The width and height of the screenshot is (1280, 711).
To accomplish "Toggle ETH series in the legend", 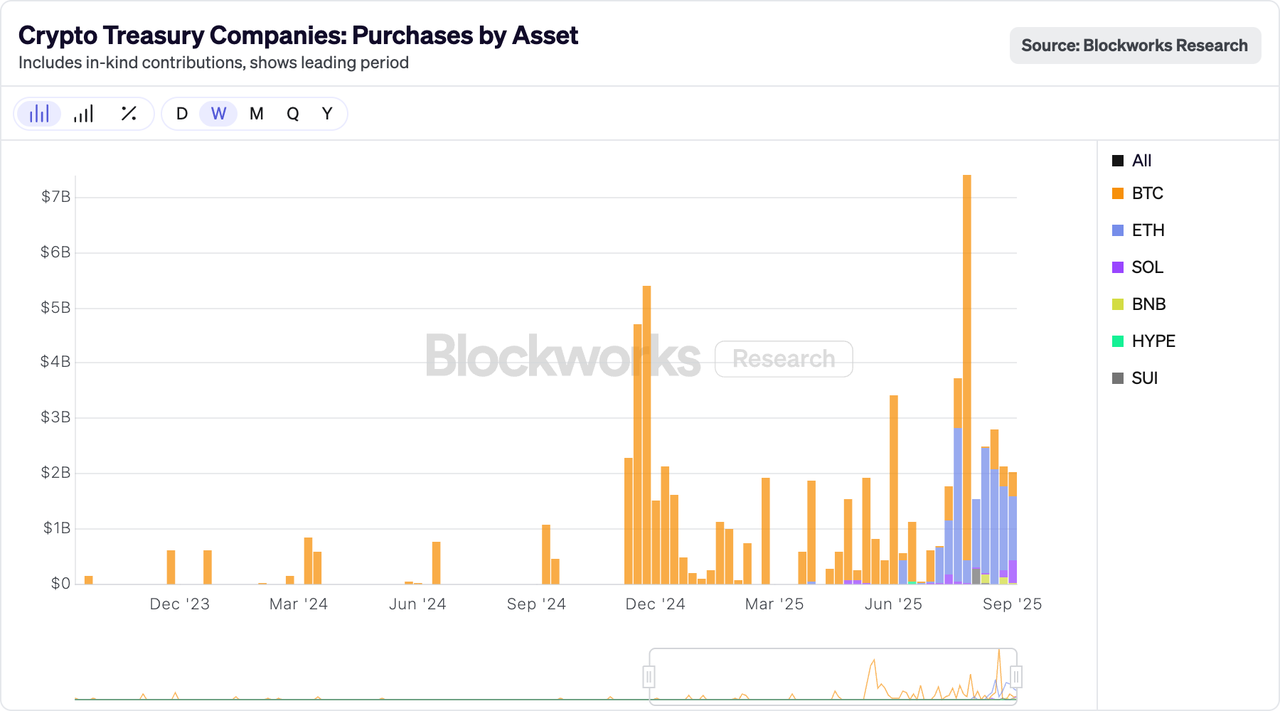I will click(x=1138, y=230).
